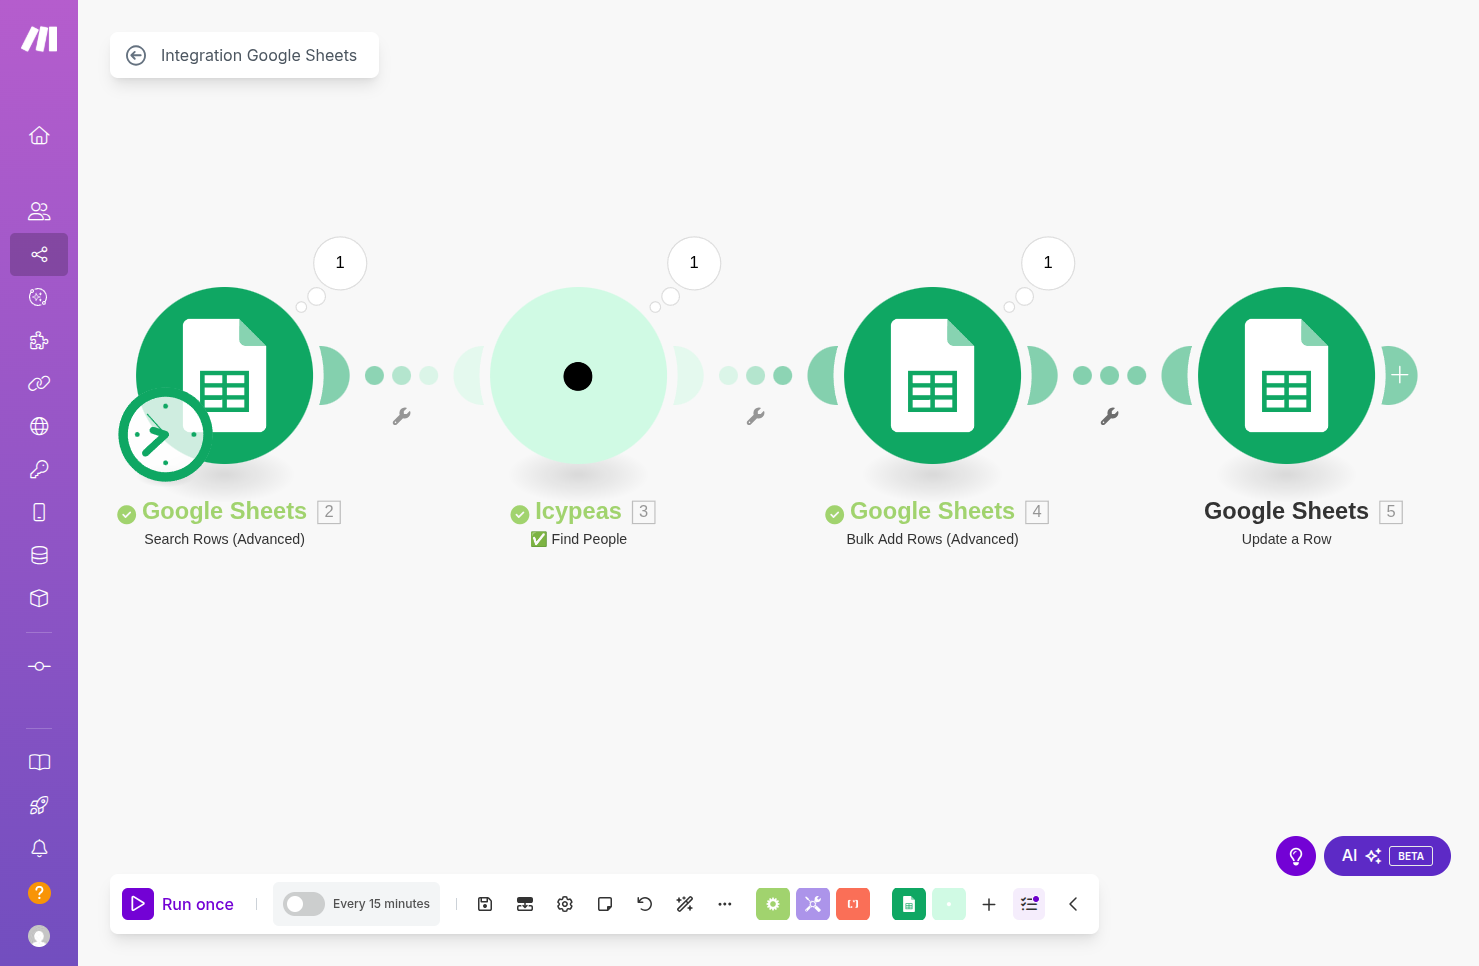Image resolution: width=1479 pixels, height=966 pixels.
Task: Open the scenario checklist icon
Action: pos(1029,904)
